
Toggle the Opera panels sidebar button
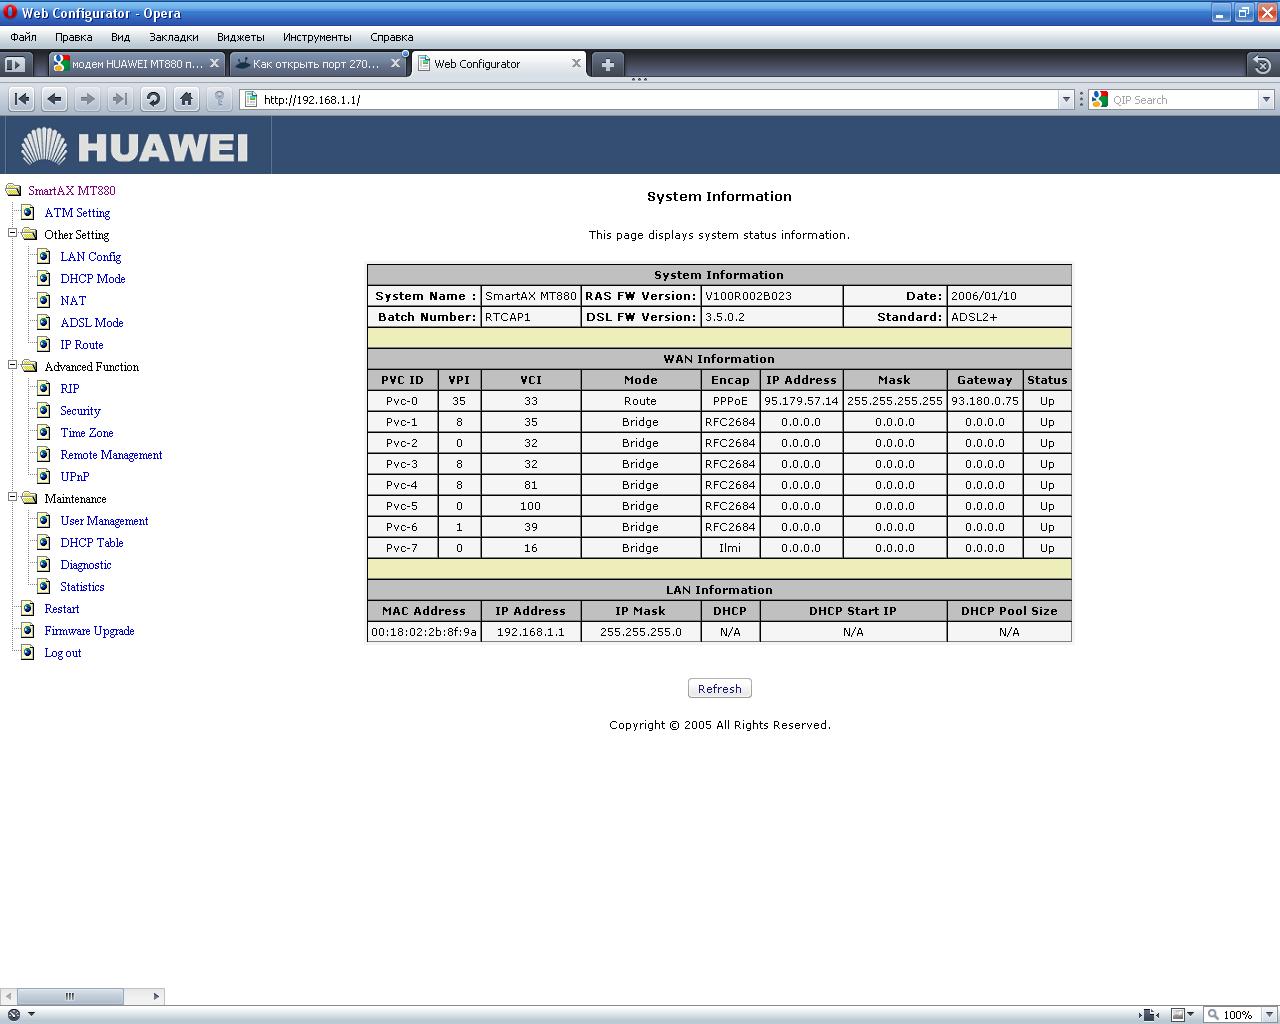15,64
